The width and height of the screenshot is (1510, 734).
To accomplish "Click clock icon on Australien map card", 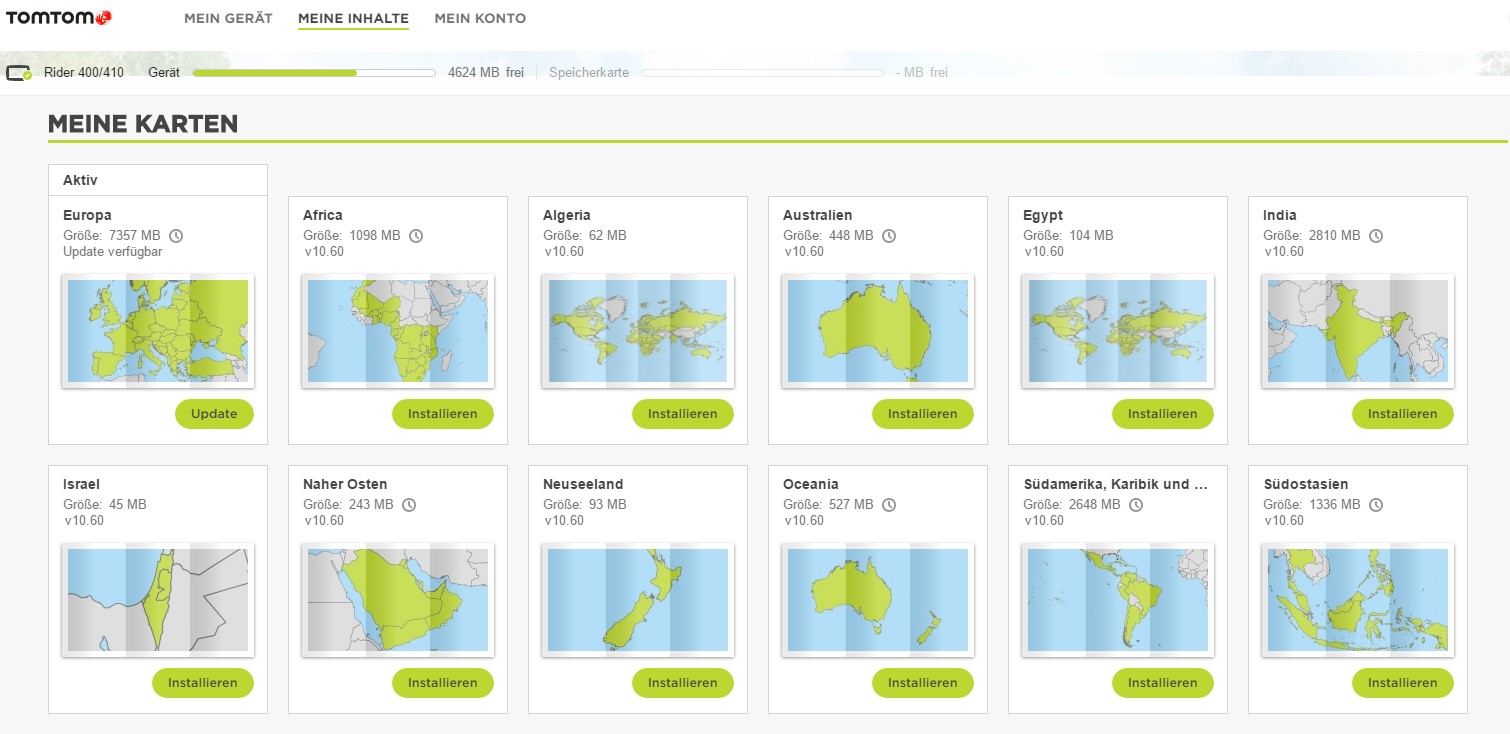I will point(889,236).
